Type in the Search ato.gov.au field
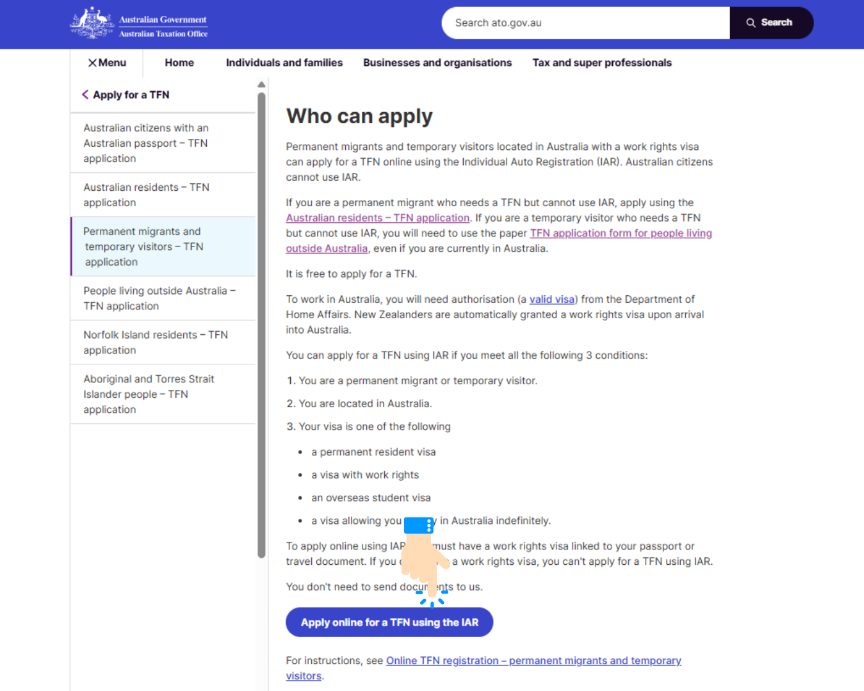Screen dimensions: 864x691 pos(585,23)
